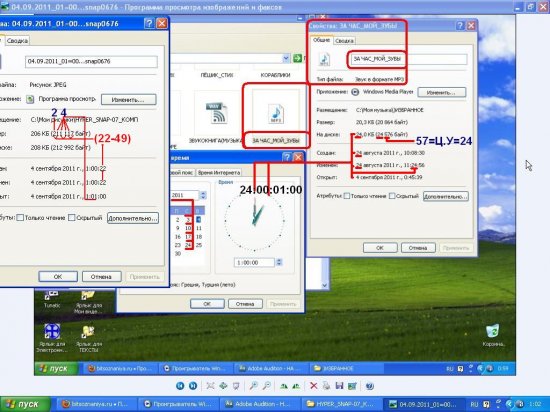
Task: Click the пуск Start button on the bottom taskbar
Action: (x=25, y=404)
